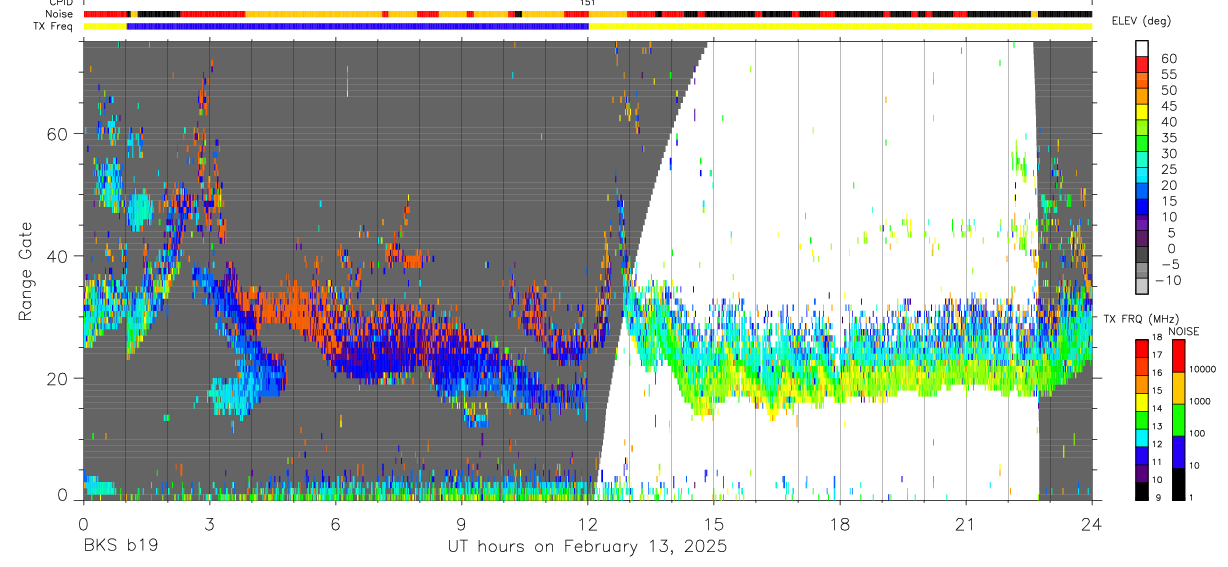Pick ELEV swatch between 25 and 30
Viewport: 1228px width, 567px height.
coord(1142,161)
